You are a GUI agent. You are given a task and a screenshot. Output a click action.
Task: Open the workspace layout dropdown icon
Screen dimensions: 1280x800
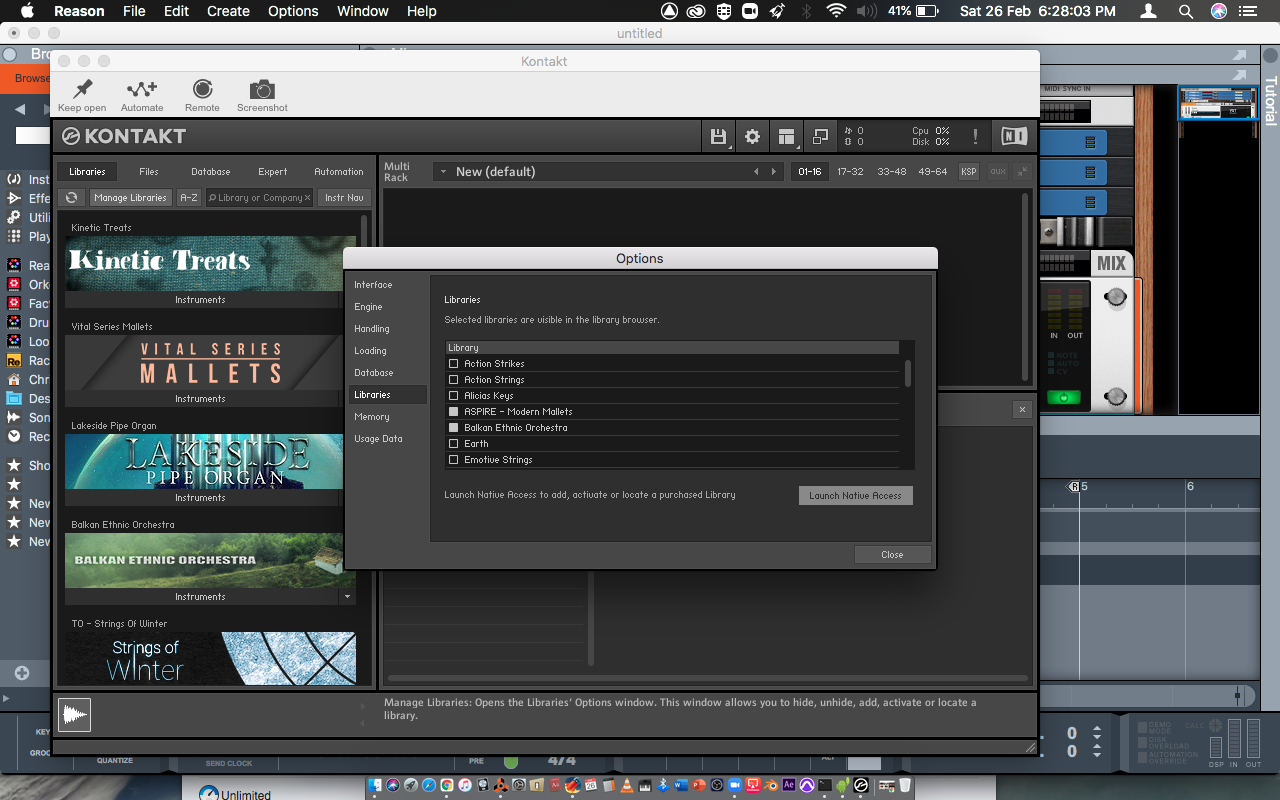point(787,137)
